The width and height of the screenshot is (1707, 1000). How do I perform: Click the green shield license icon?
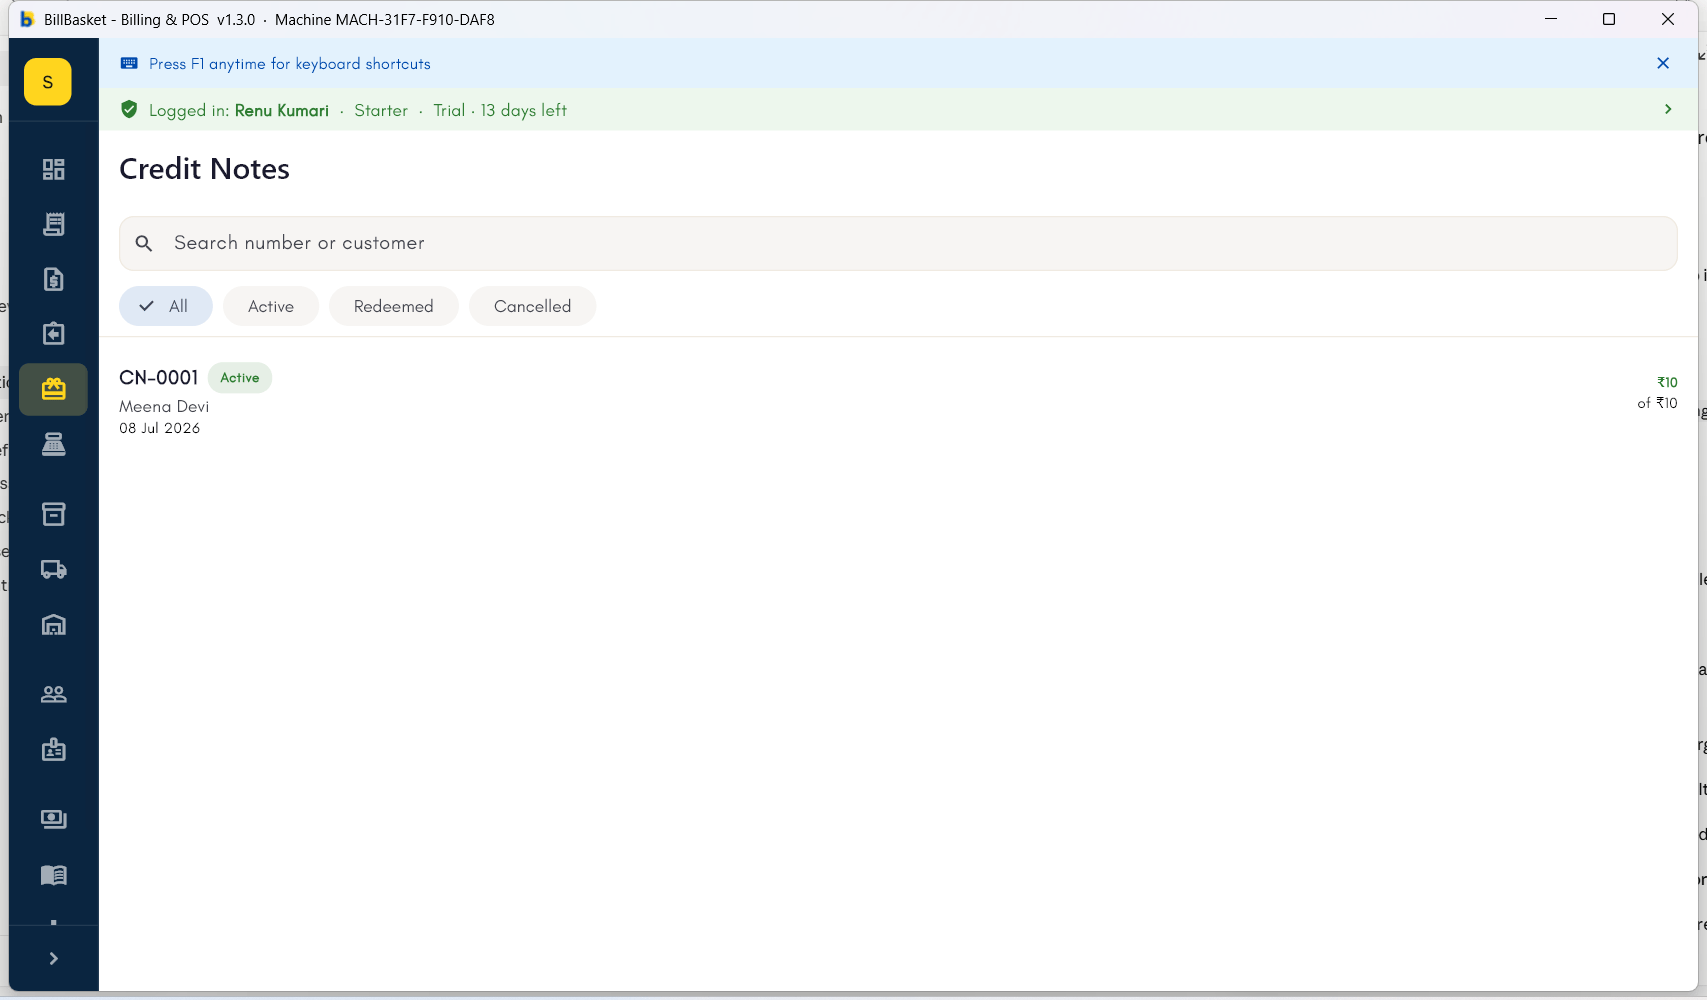click(x=129, y=110)
